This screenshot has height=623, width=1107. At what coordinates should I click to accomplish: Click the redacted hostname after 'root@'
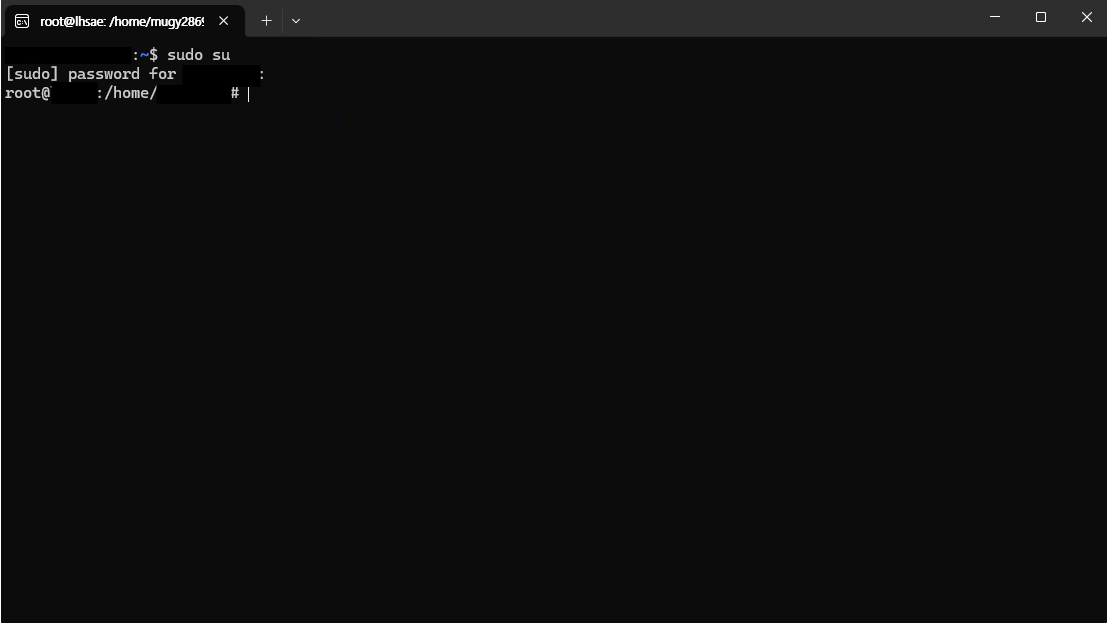pyautogui.click(x=74, y=93)
